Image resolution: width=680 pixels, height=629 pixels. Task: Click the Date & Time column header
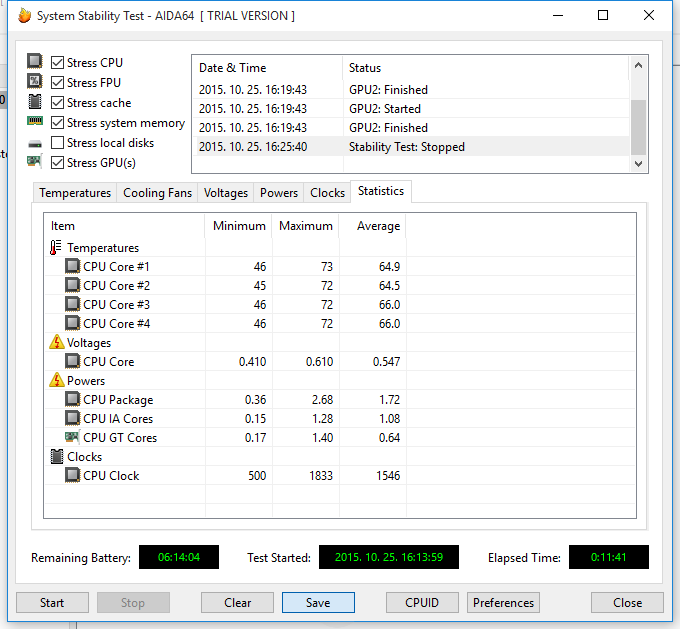point(268,68)
